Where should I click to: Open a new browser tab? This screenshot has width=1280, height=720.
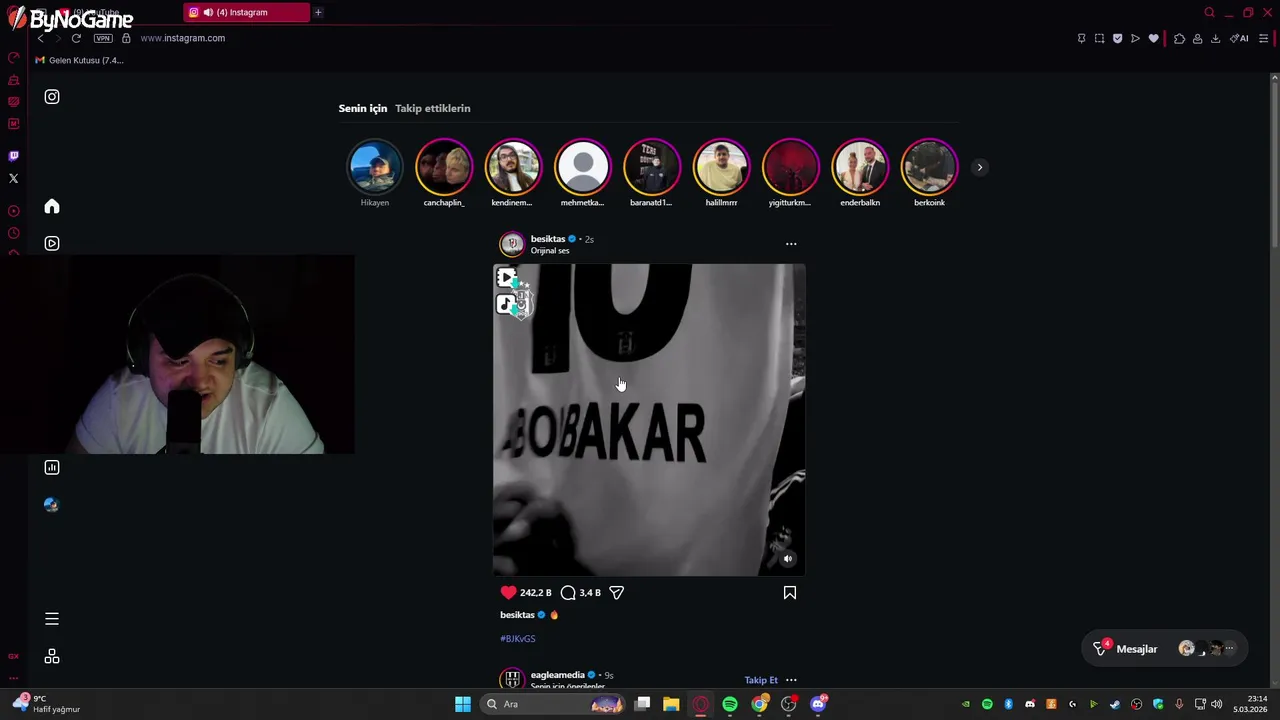(318, 12)
